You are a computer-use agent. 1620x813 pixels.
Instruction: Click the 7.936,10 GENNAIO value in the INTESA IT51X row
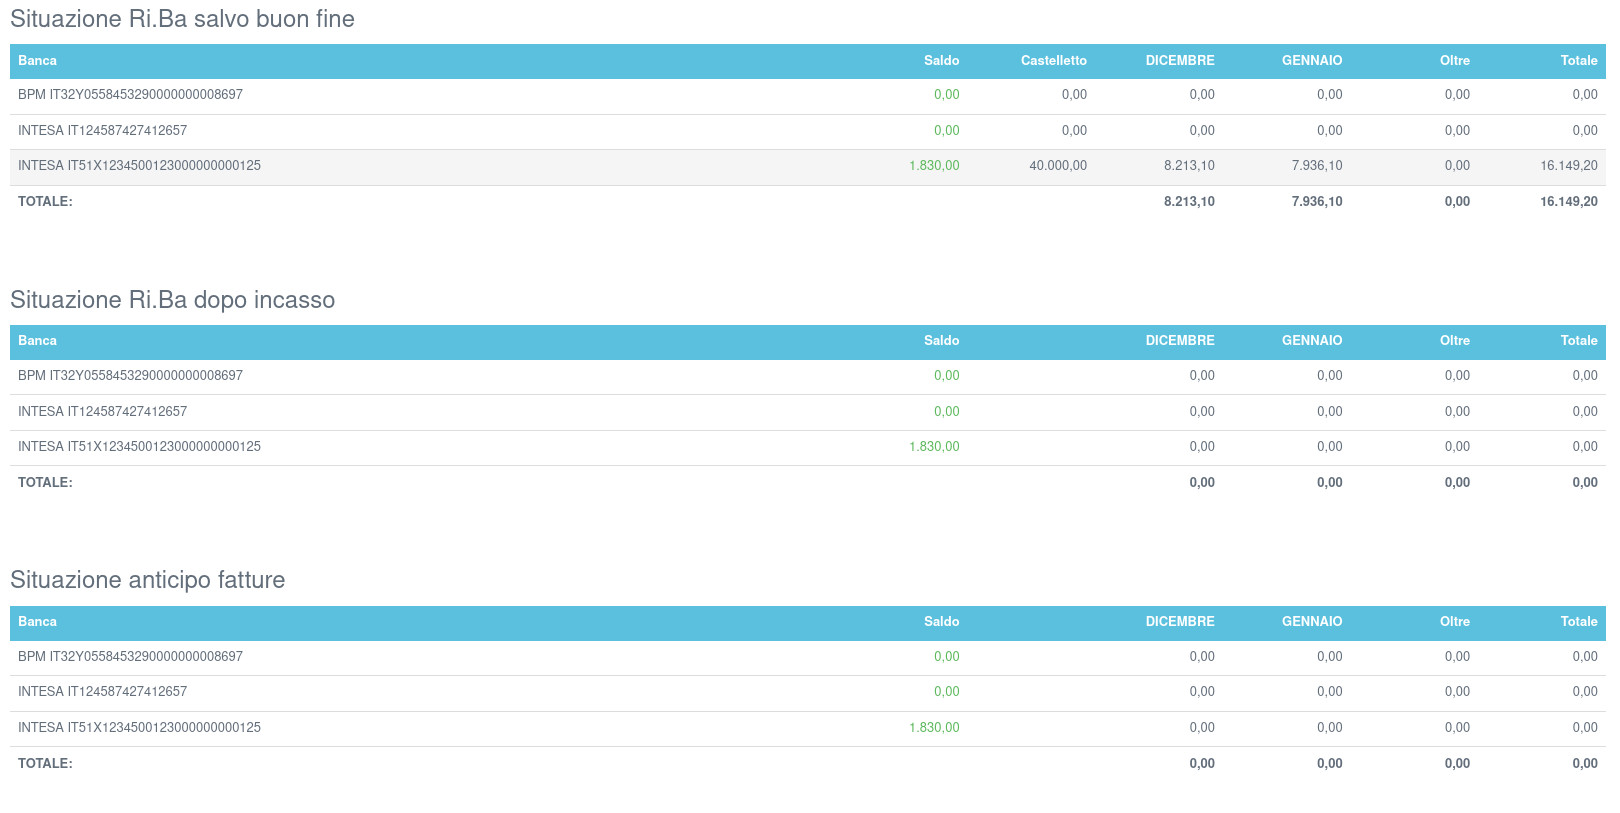(1316, 166)
